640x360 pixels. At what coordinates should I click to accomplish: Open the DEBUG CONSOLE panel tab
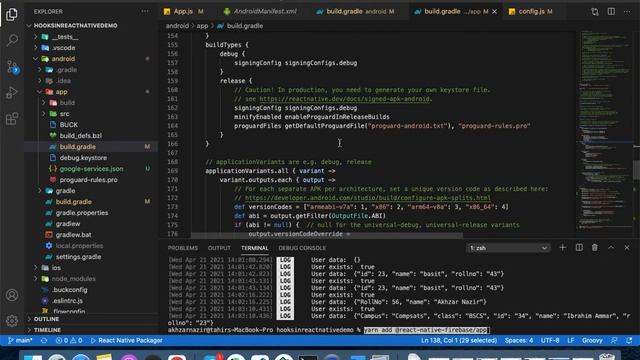tap(302, 248)
